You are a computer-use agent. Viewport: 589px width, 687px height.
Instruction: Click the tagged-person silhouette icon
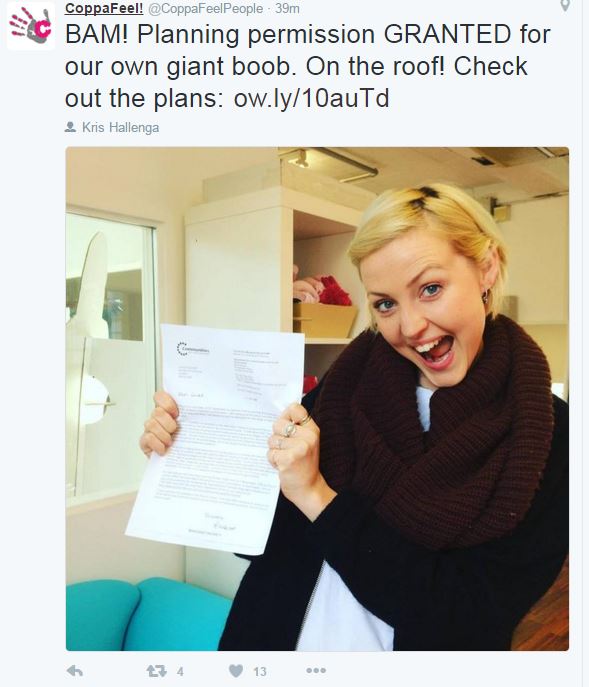pyautogui.click(x=70, y=127)
